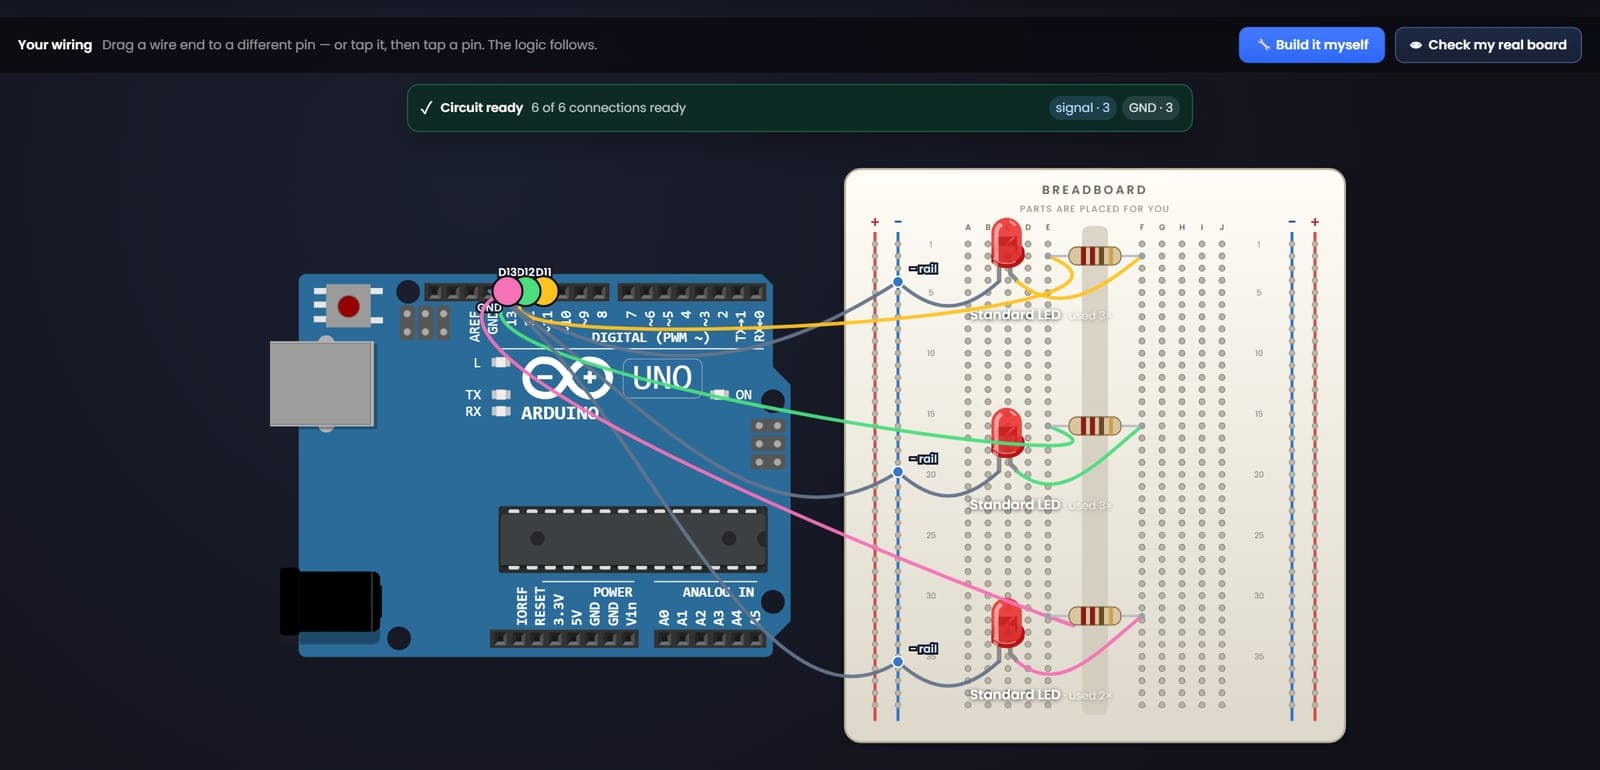Select the signal · 3 chip
The image size is (1600, 770).
1082,108
